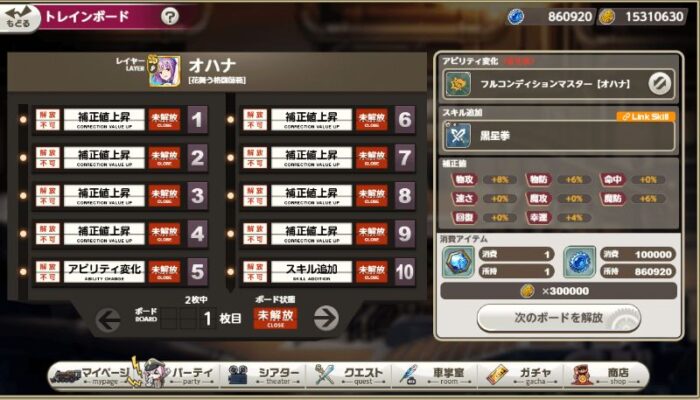Click the 黒星拳 crossed swords skill icon
The image size is (700, 400).
(x=458, y=136)
